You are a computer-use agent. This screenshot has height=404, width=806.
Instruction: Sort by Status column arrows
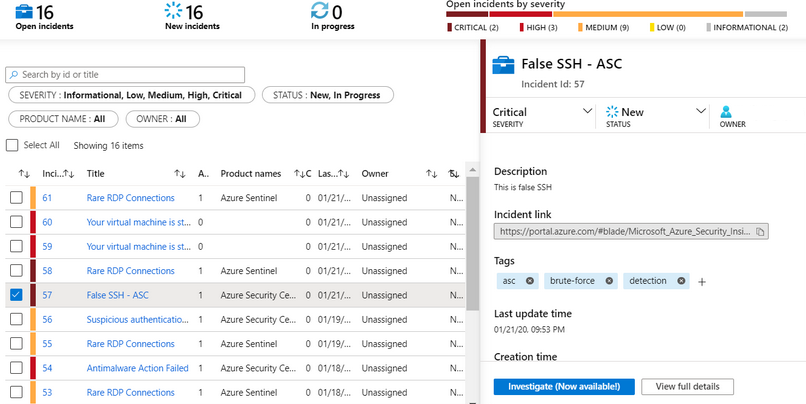[x=454, y=174]
